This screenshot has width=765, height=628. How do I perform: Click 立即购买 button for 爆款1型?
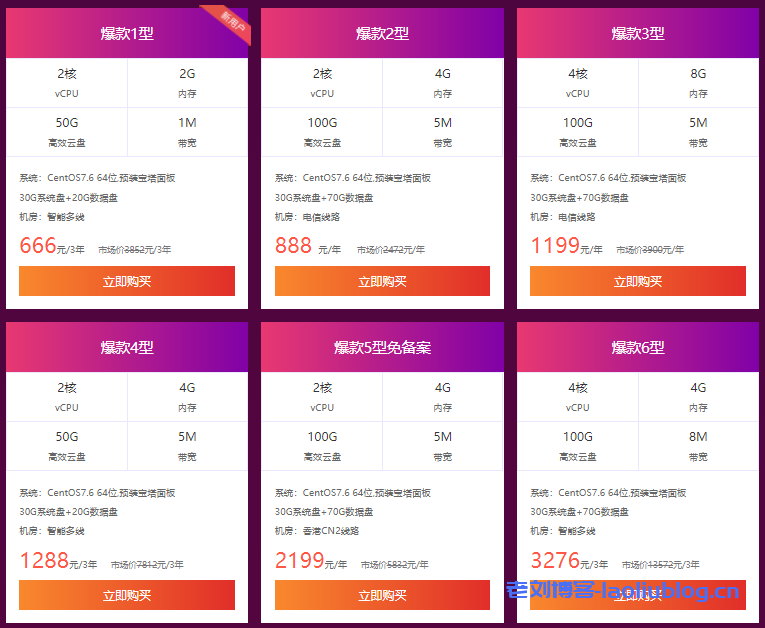coord(127,281)
